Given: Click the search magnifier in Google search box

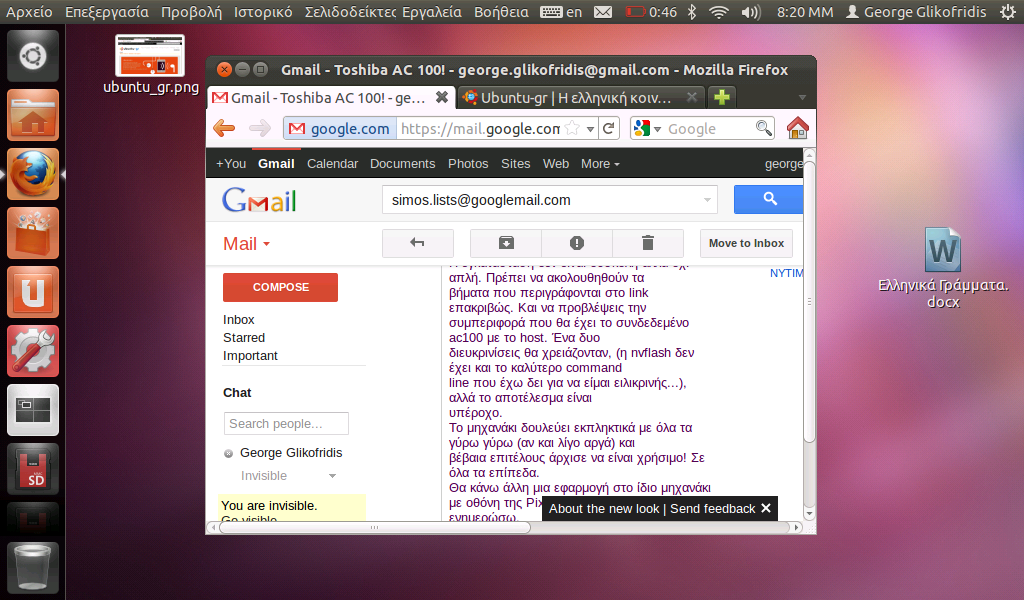Looking at the screenshot, I should click(x=763, y=128).
